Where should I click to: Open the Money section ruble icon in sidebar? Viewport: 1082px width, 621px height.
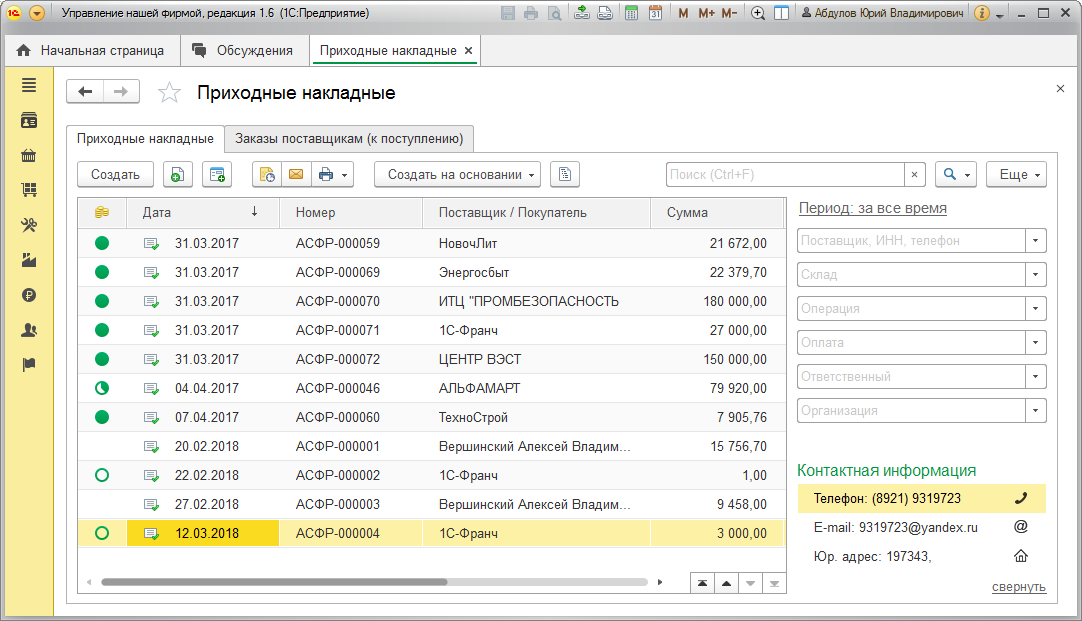29,295
